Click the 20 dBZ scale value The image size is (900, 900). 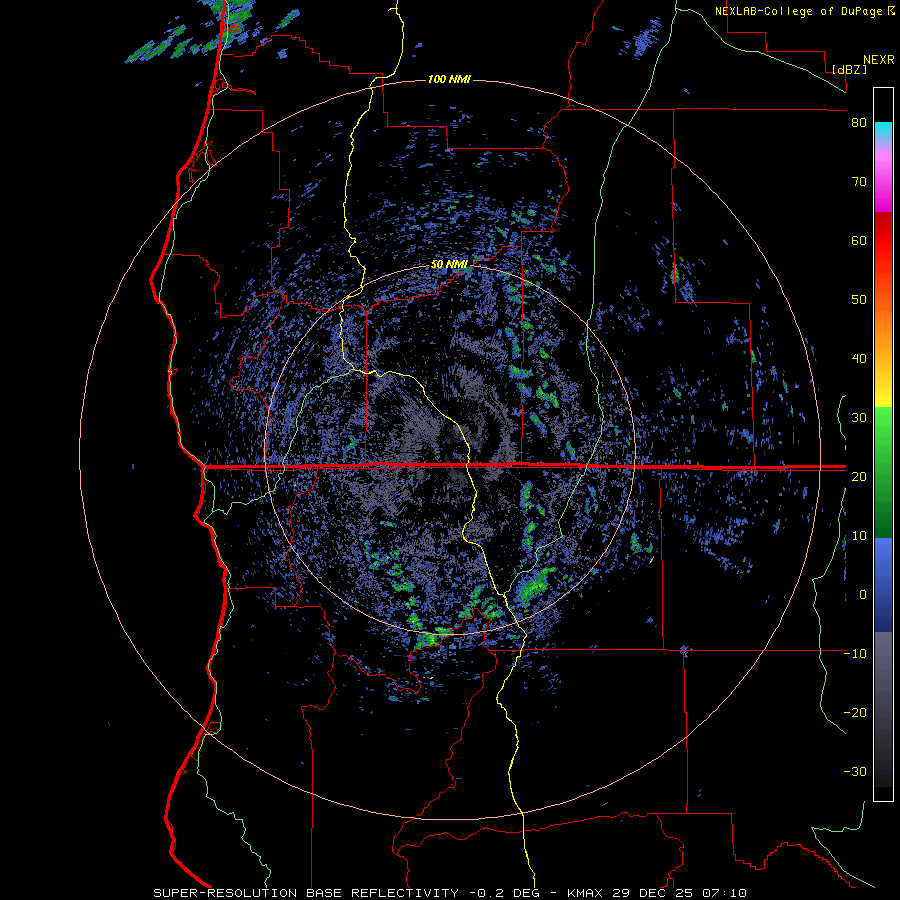(x=859, y=477)
